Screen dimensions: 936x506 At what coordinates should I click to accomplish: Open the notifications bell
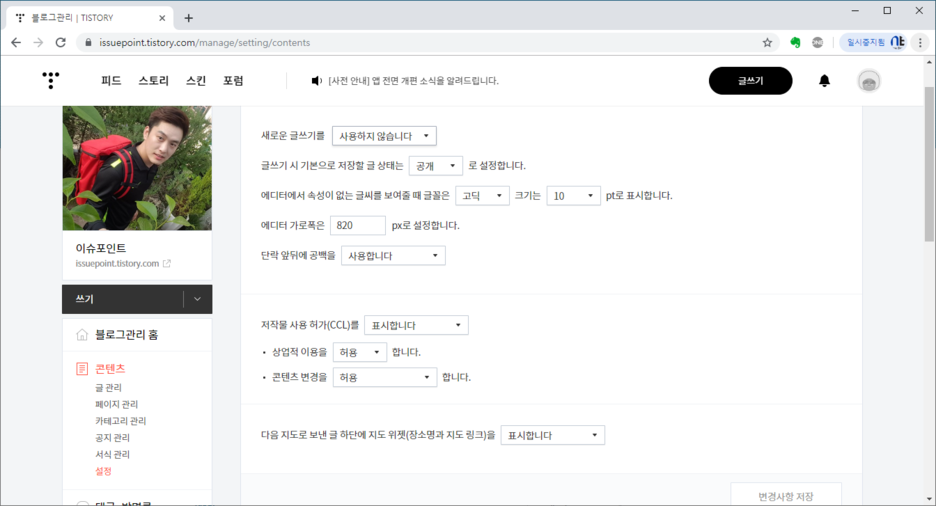click(x=824, y=81)
